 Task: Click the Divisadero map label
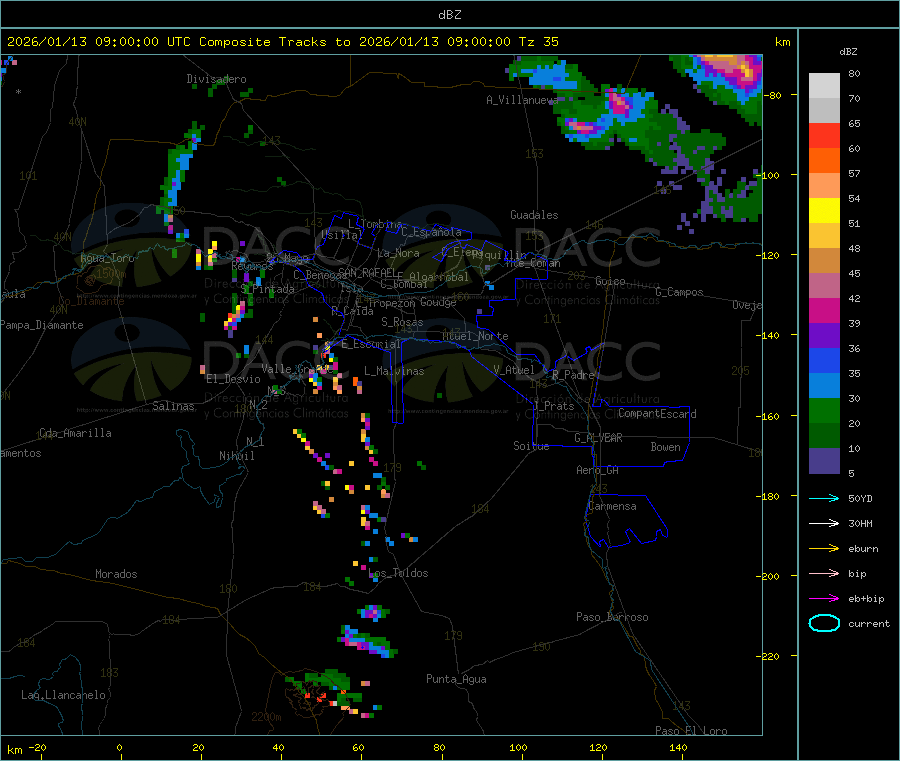click(x=216, y=79)
